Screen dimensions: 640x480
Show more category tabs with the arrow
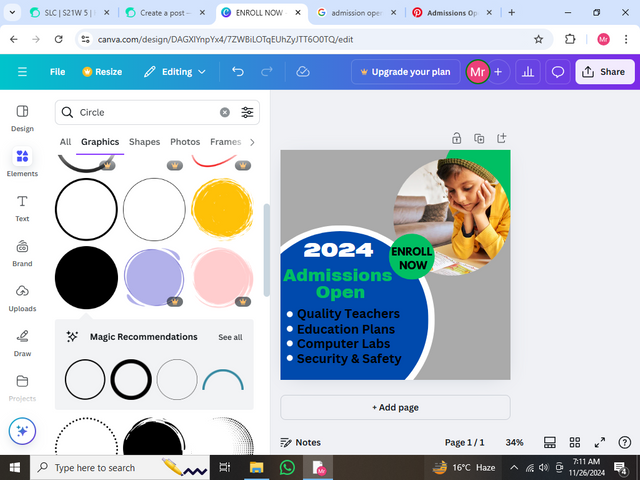pyautogui.click(x=252, y=142)
